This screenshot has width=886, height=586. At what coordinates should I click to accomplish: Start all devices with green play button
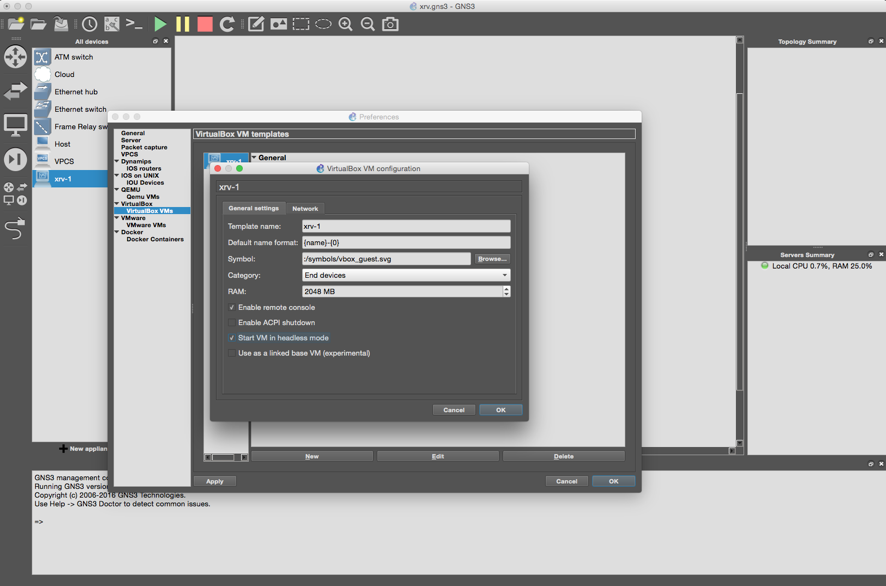tap(160, 24)
